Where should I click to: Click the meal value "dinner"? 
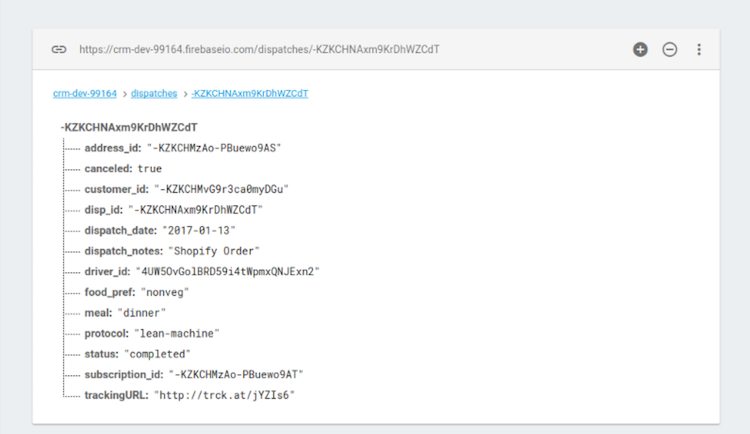[x=142, y=313]
